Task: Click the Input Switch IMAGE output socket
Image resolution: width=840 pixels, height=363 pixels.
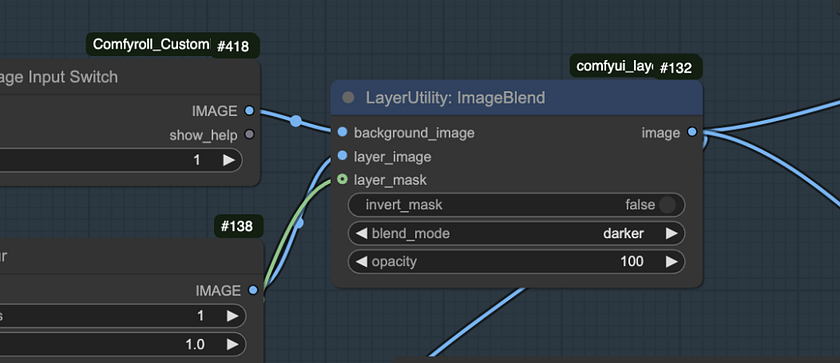Action: click(249, 111)
